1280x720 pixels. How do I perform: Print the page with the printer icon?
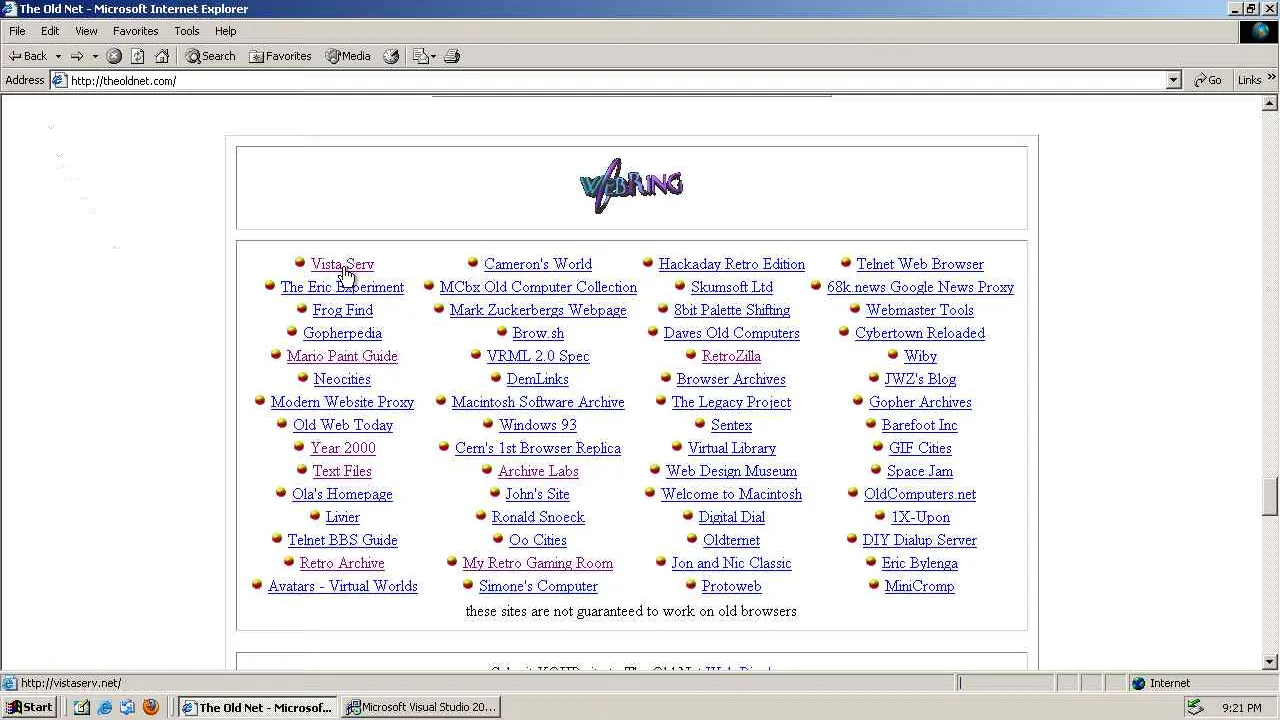click(x=452, y=56)
